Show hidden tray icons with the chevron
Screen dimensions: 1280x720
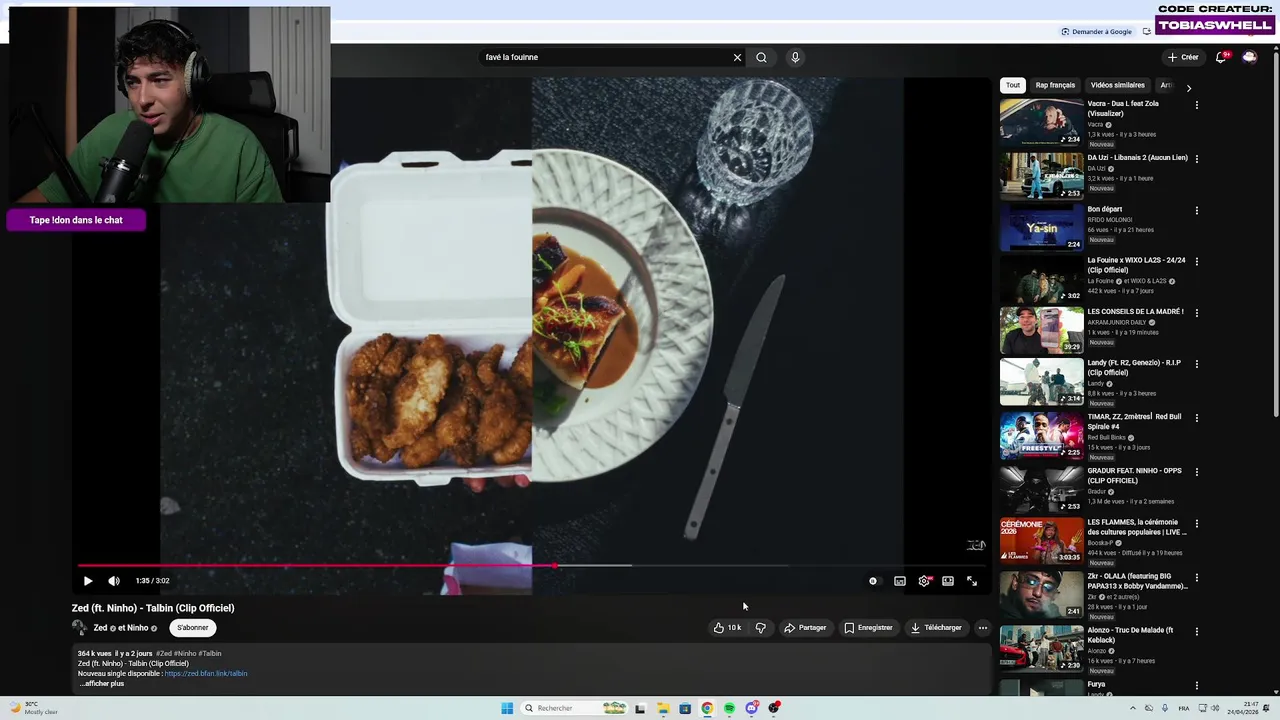pos(1133,709)
